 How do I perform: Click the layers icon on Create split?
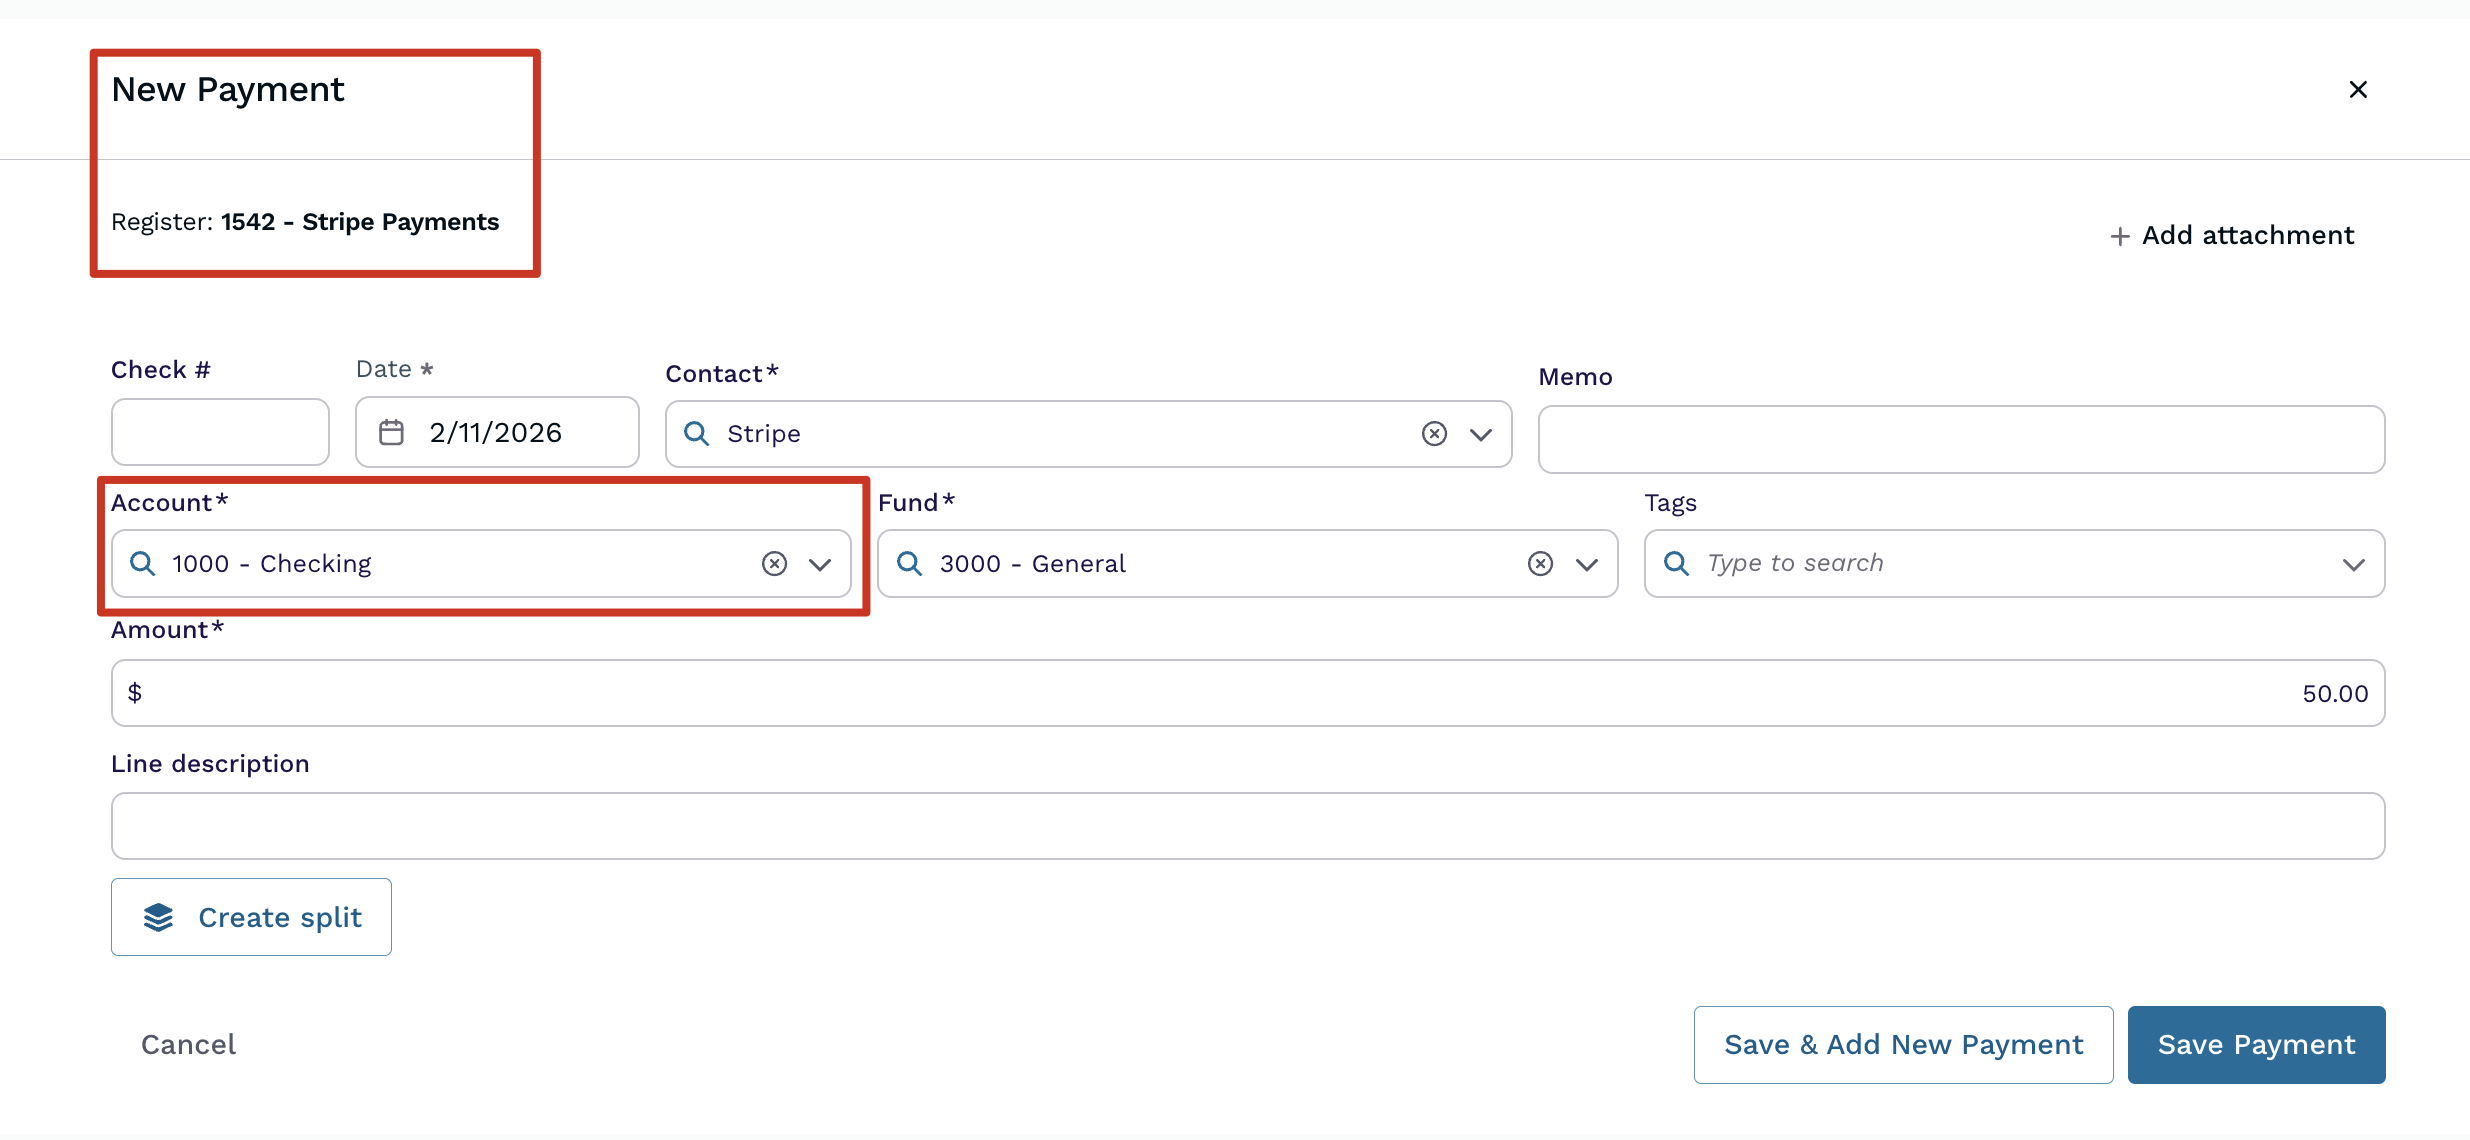pyautogui.click(x=158, y=917)
